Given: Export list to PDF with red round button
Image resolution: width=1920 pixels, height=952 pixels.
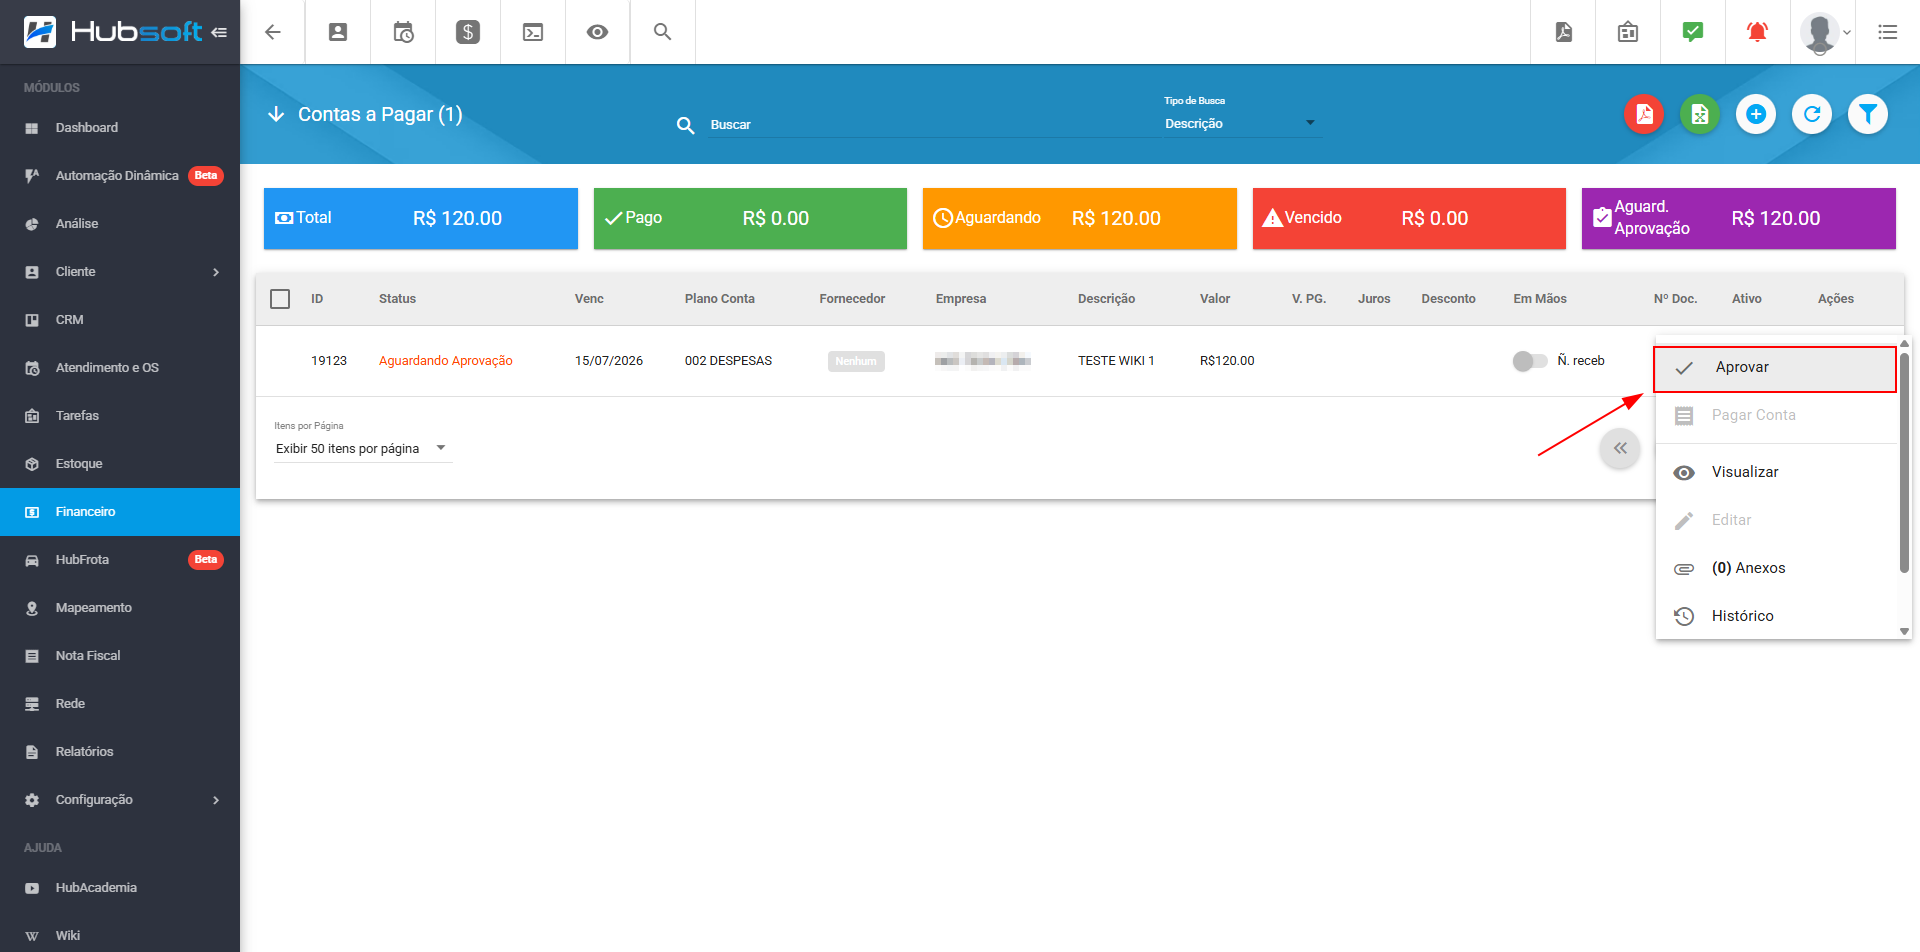Looking at the screenshot, I should click(1644, 114).
